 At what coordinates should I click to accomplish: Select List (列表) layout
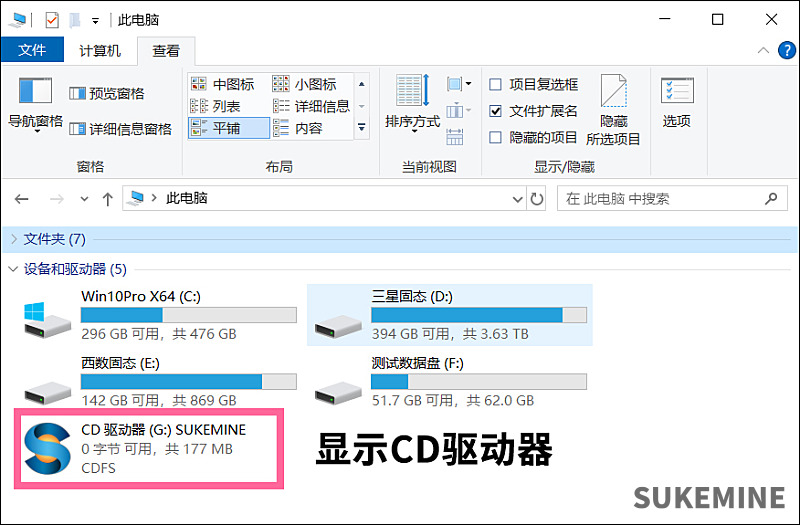click(215, 106)
